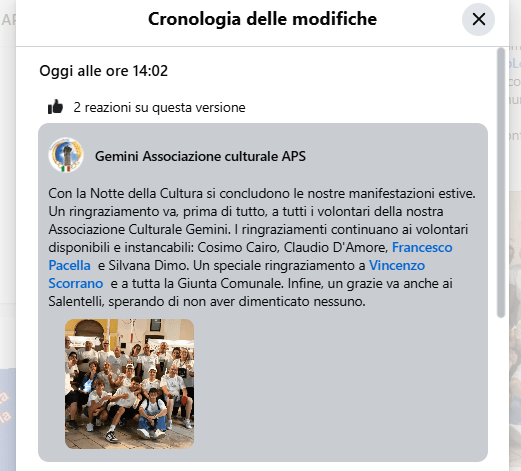Open the group photo thumbnail
This screenshot has height=471, width=521.
click(129, 384)
